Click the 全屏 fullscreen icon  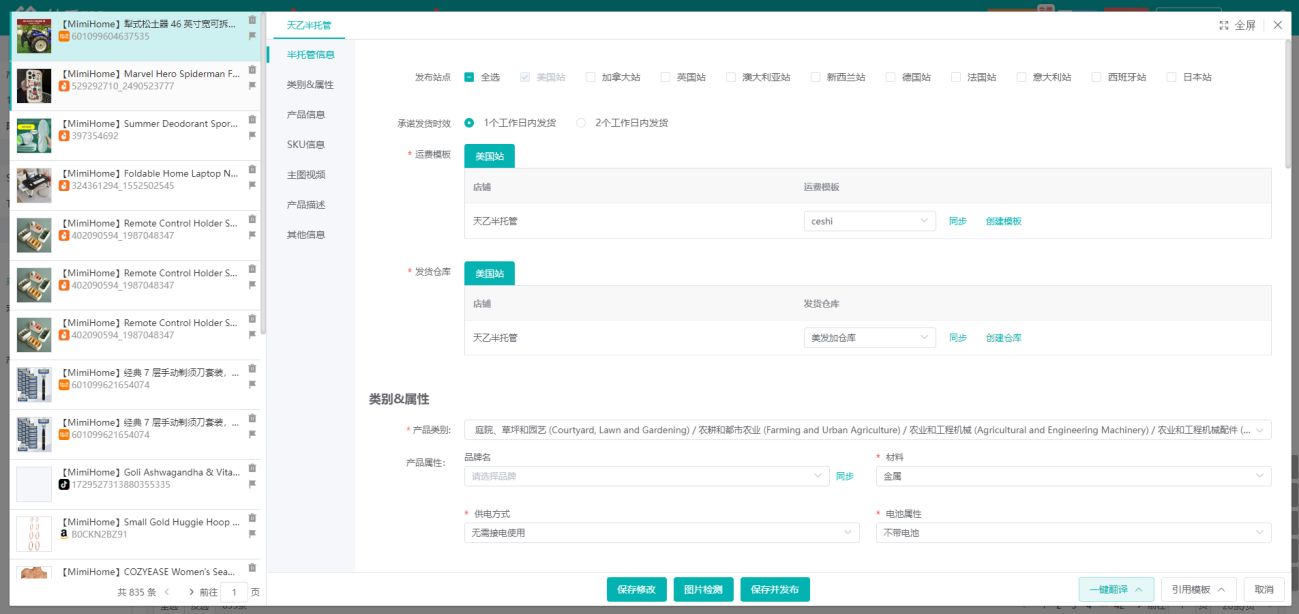(x=1224, y=26)
